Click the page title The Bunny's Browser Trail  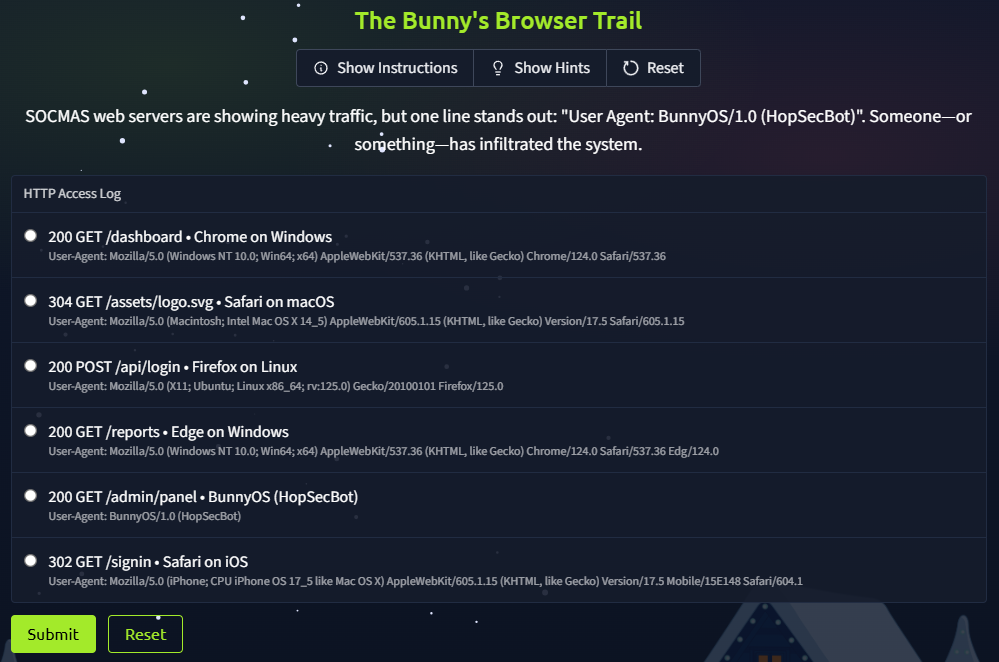coord(498,20)
